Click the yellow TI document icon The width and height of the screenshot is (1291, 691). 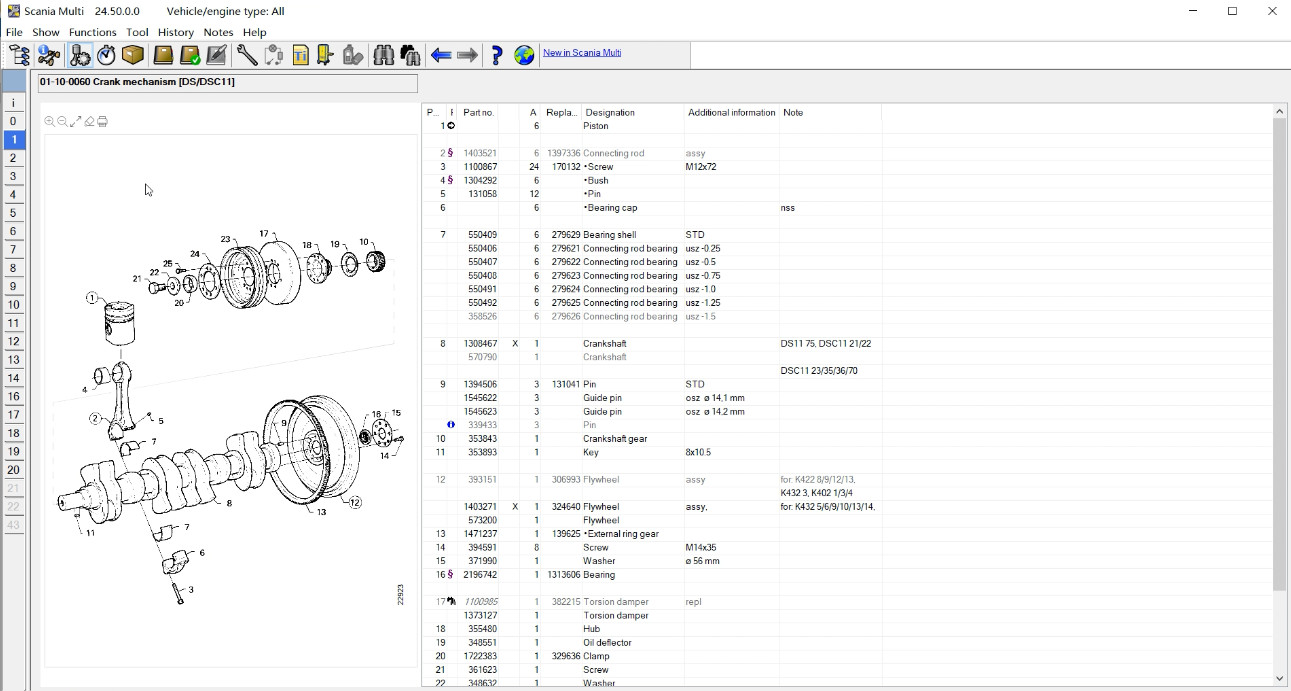pos(300,55)
